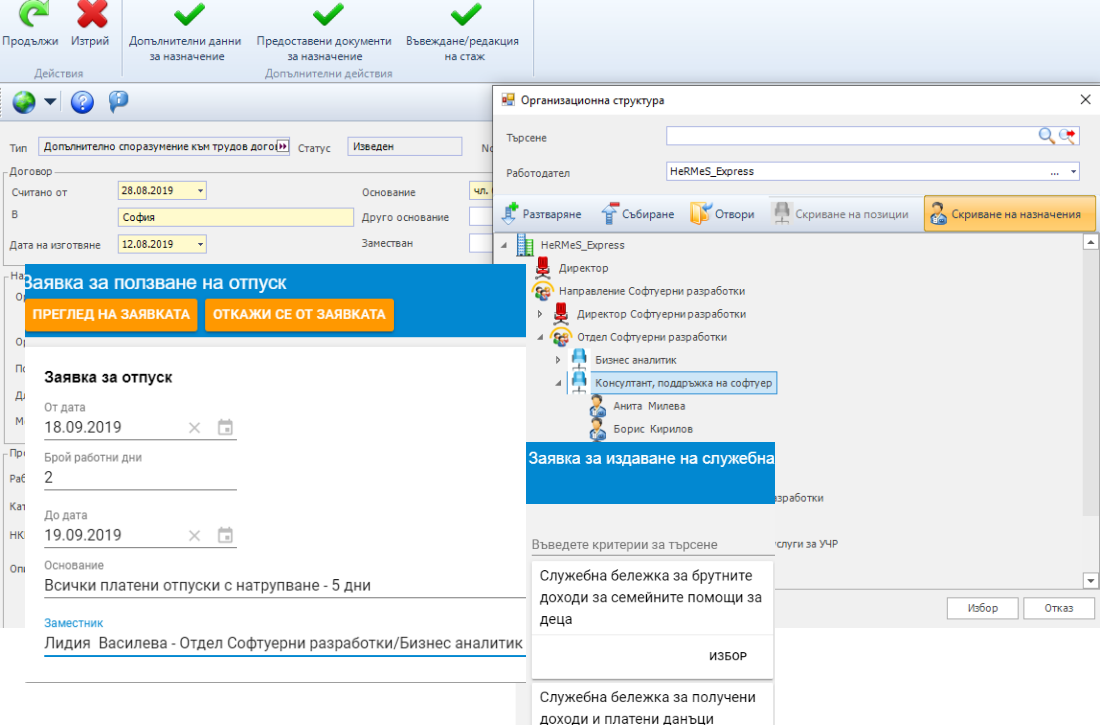
Task: Click the Търсене search field
Action: coord(850,135)
